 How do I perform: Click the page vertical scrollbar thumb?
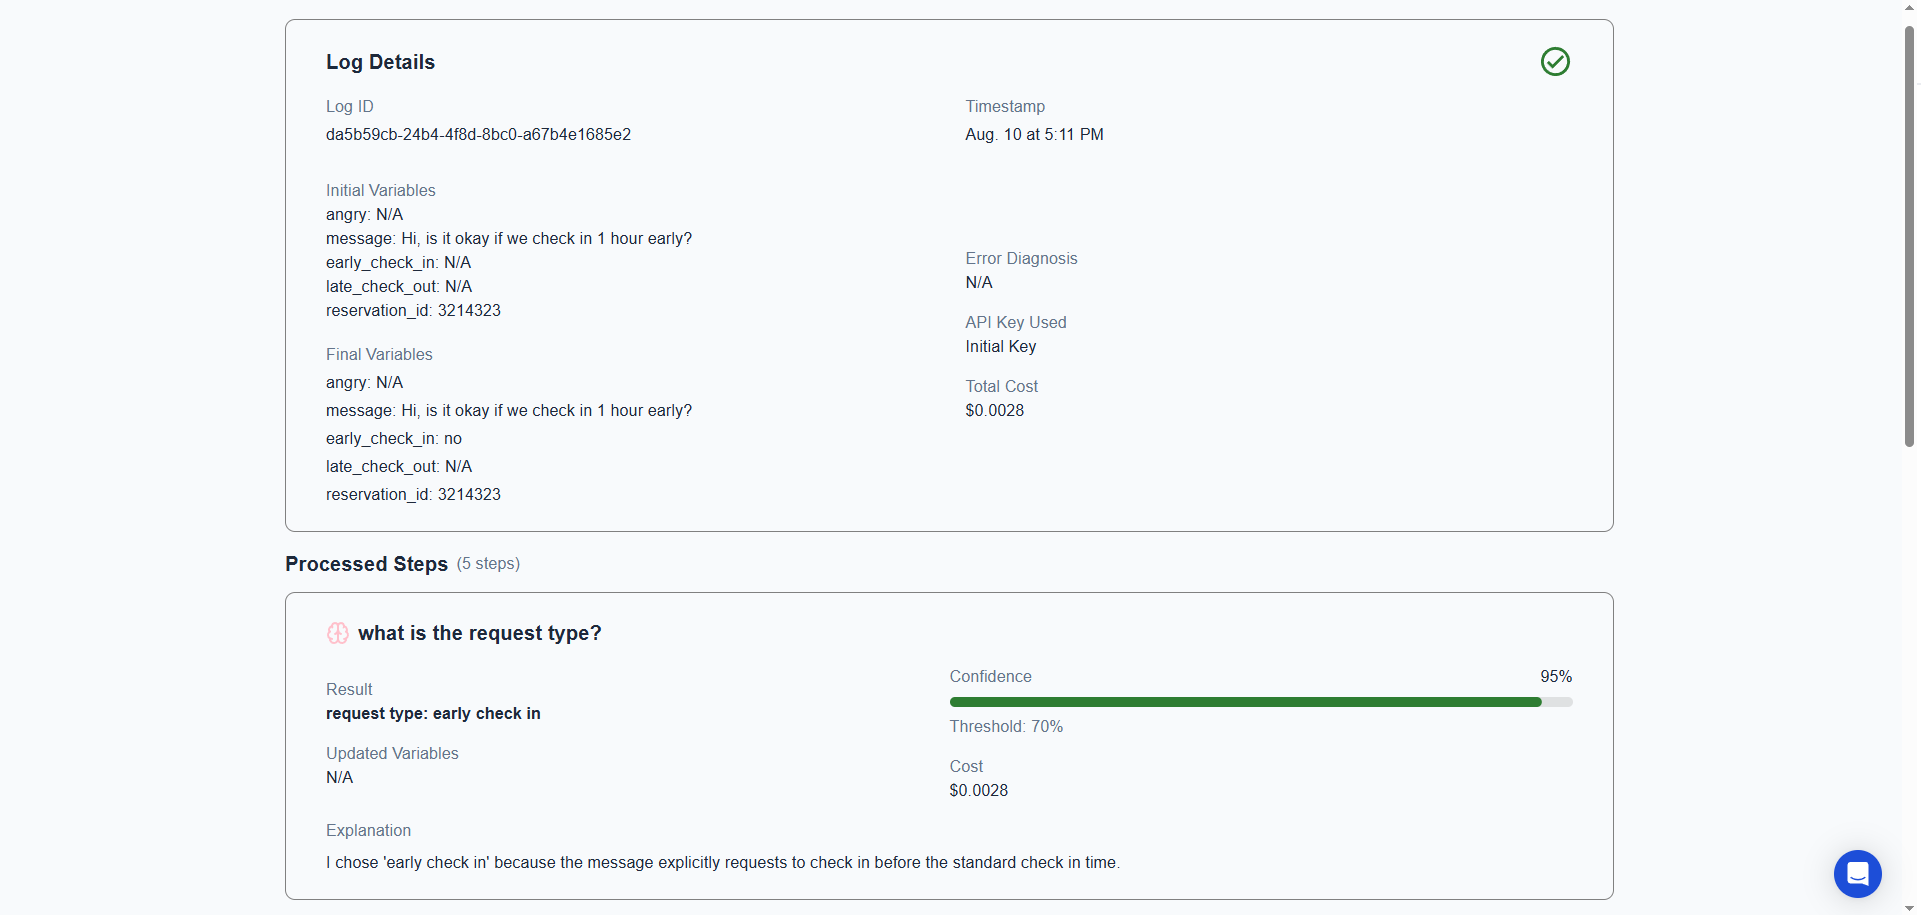(1909, 235)
